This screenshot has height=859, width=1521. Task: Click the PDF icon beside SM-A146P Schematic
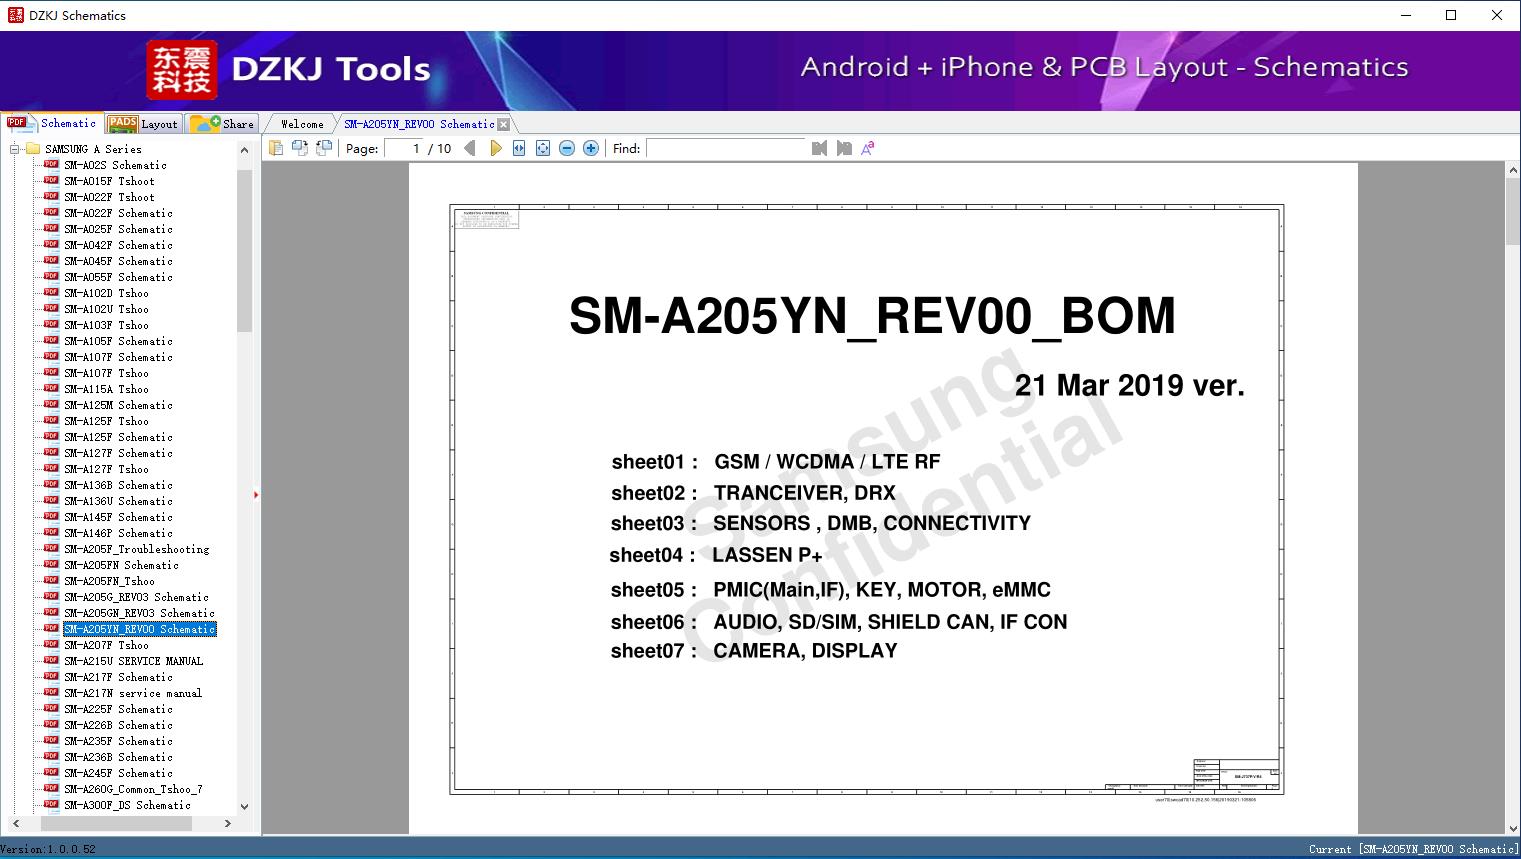pos(52,533)
